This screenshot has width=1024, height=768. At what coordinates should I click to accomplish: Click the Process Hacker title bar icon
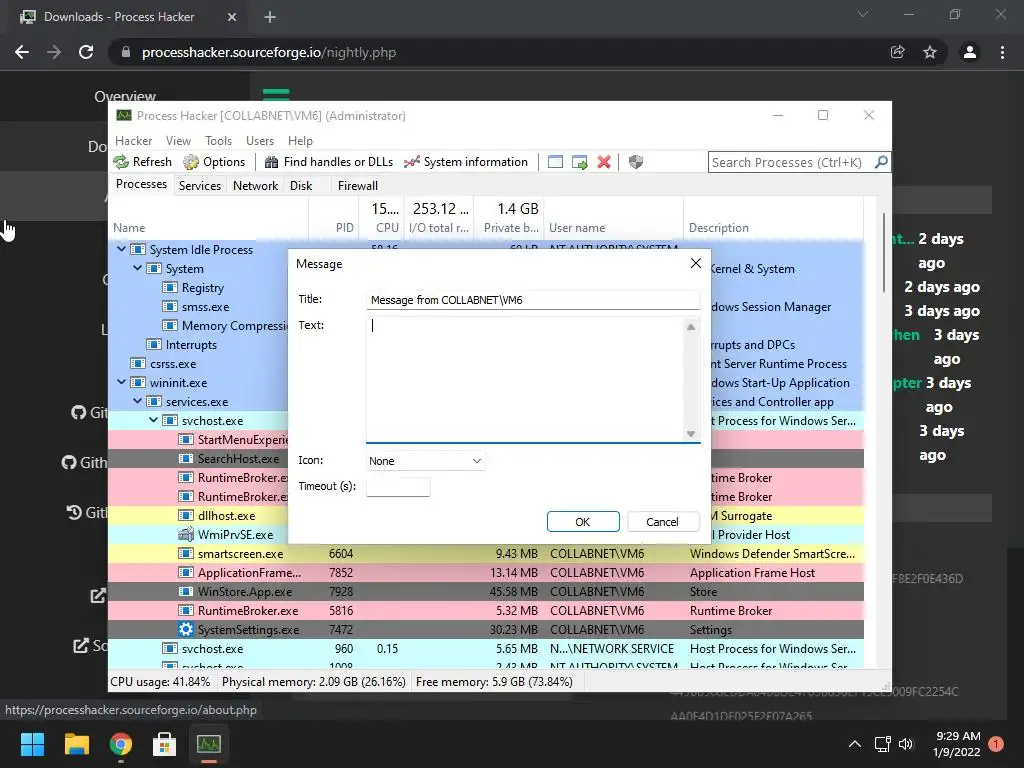point(123,116)
